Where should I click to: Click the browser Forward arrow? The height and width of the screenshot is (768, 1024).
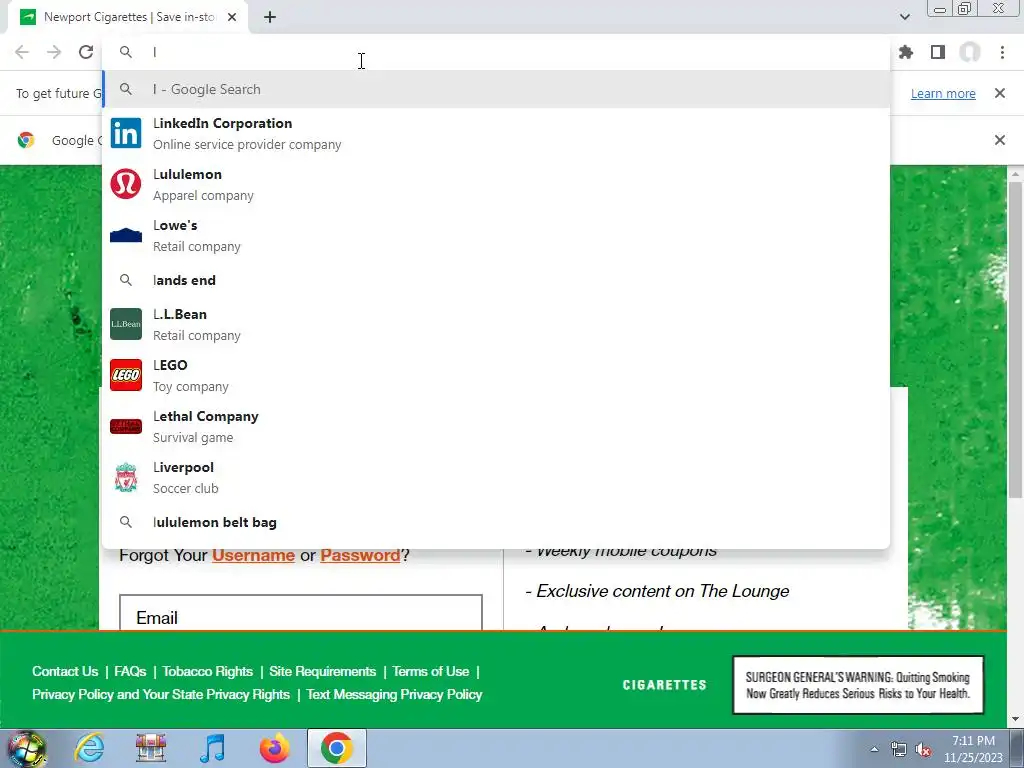tap(54, 52)
